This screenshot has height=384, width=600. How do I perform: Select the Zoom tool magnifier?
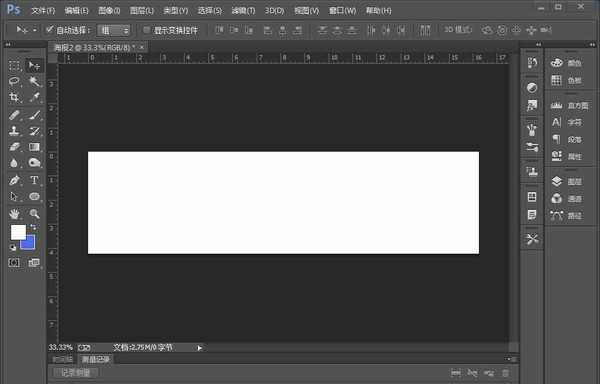(34, 213)
